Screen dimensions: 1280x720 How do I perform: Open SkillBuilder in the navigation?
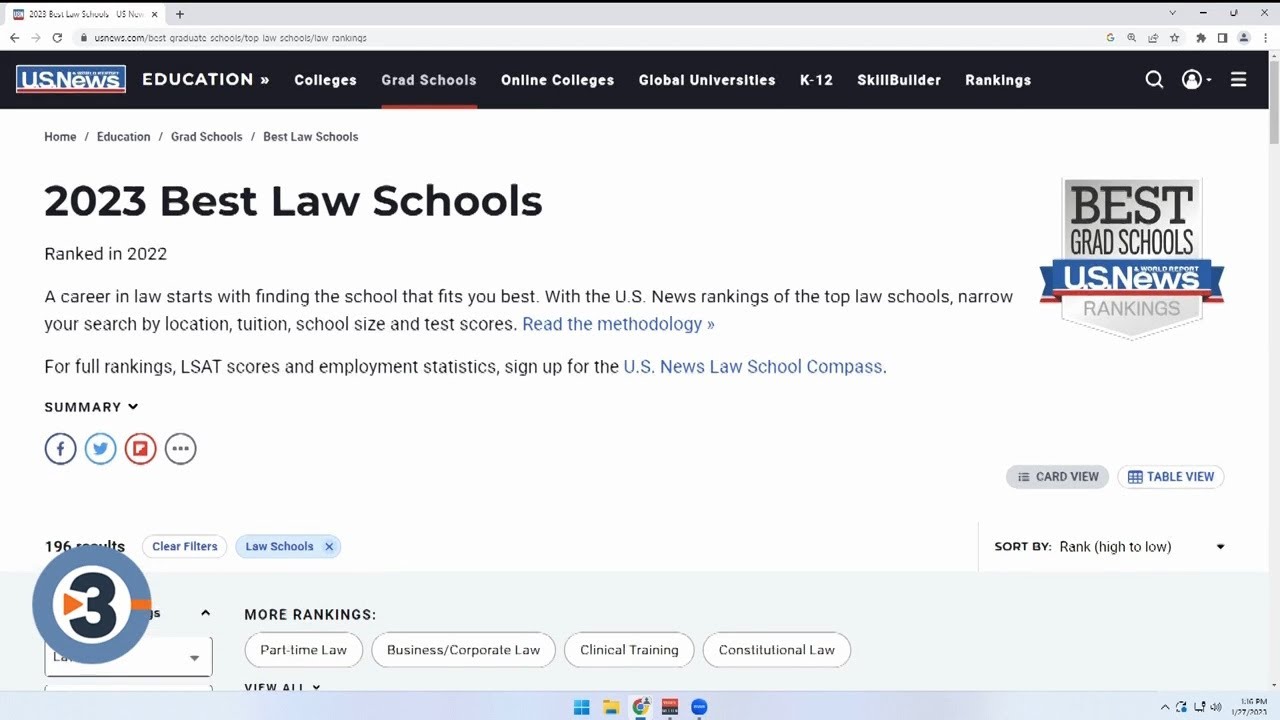(x=899, y=80)
